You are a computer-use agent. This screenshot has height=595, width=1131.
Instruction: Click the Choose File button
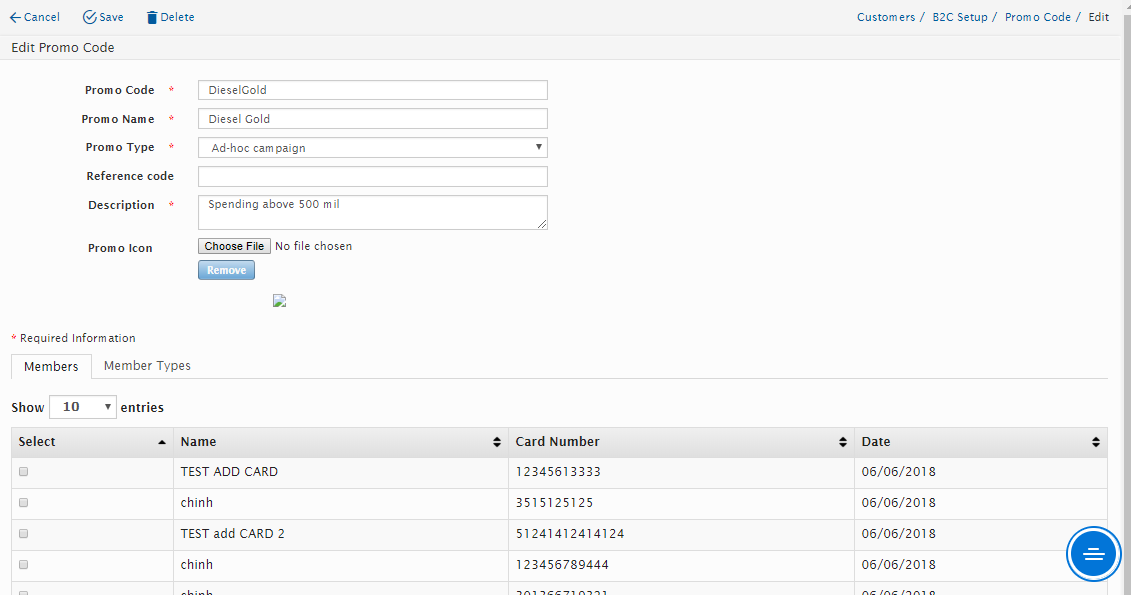[x=234, y=246]
